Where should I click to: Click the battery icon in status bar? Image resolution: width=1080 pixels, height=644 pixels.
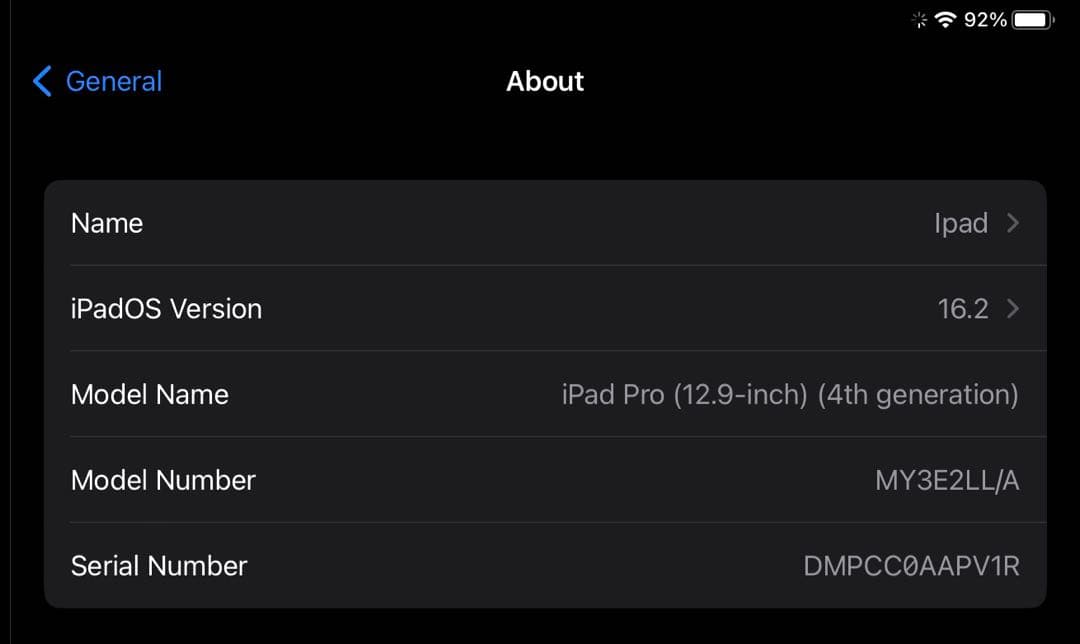tap(1029, 18)
